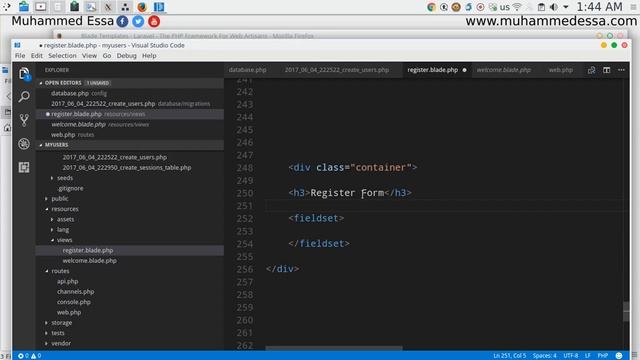
Task: Expand the vendor folder
Action: (x=47, y=343)
